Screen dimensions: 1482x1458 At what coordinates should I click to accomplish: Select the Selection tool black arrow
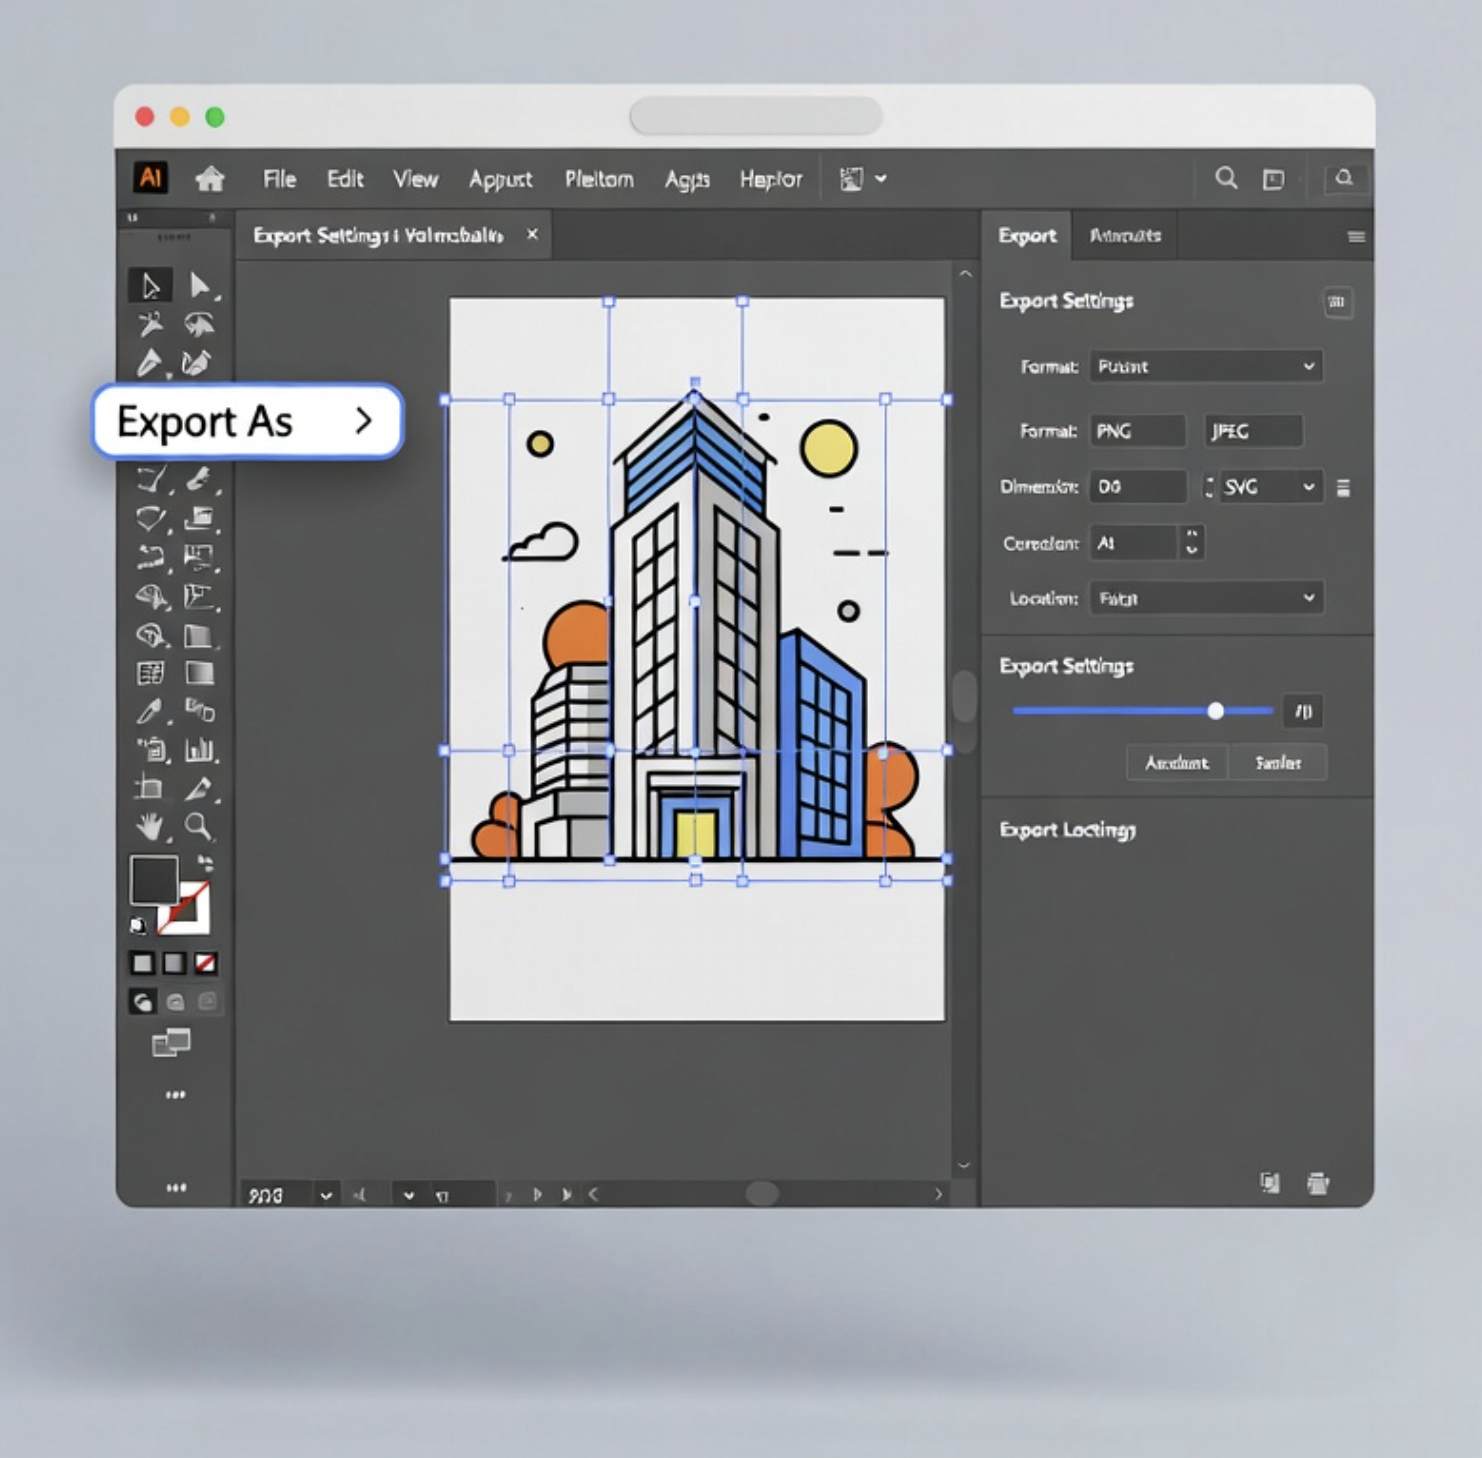150,286
